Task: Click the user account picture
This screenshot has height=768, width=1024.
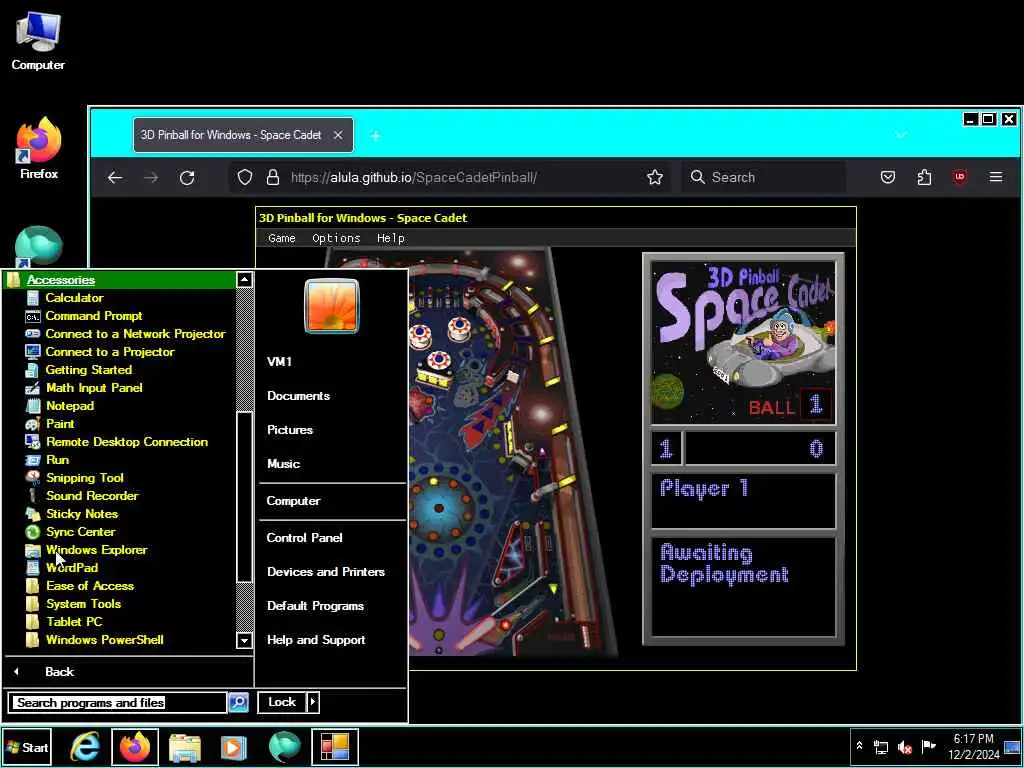Action: point(332,306)
